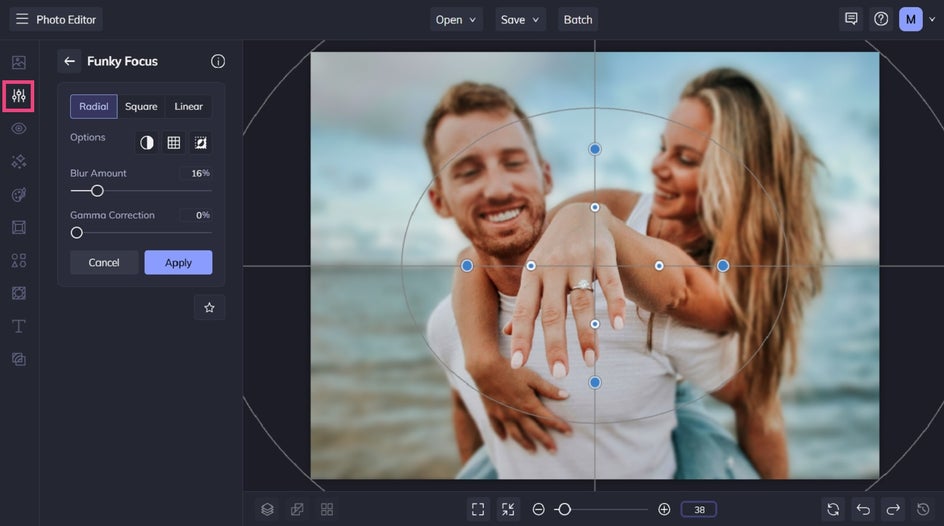944x526 pixels.
Task: Click the flatten layers icon
Action: 297,509
